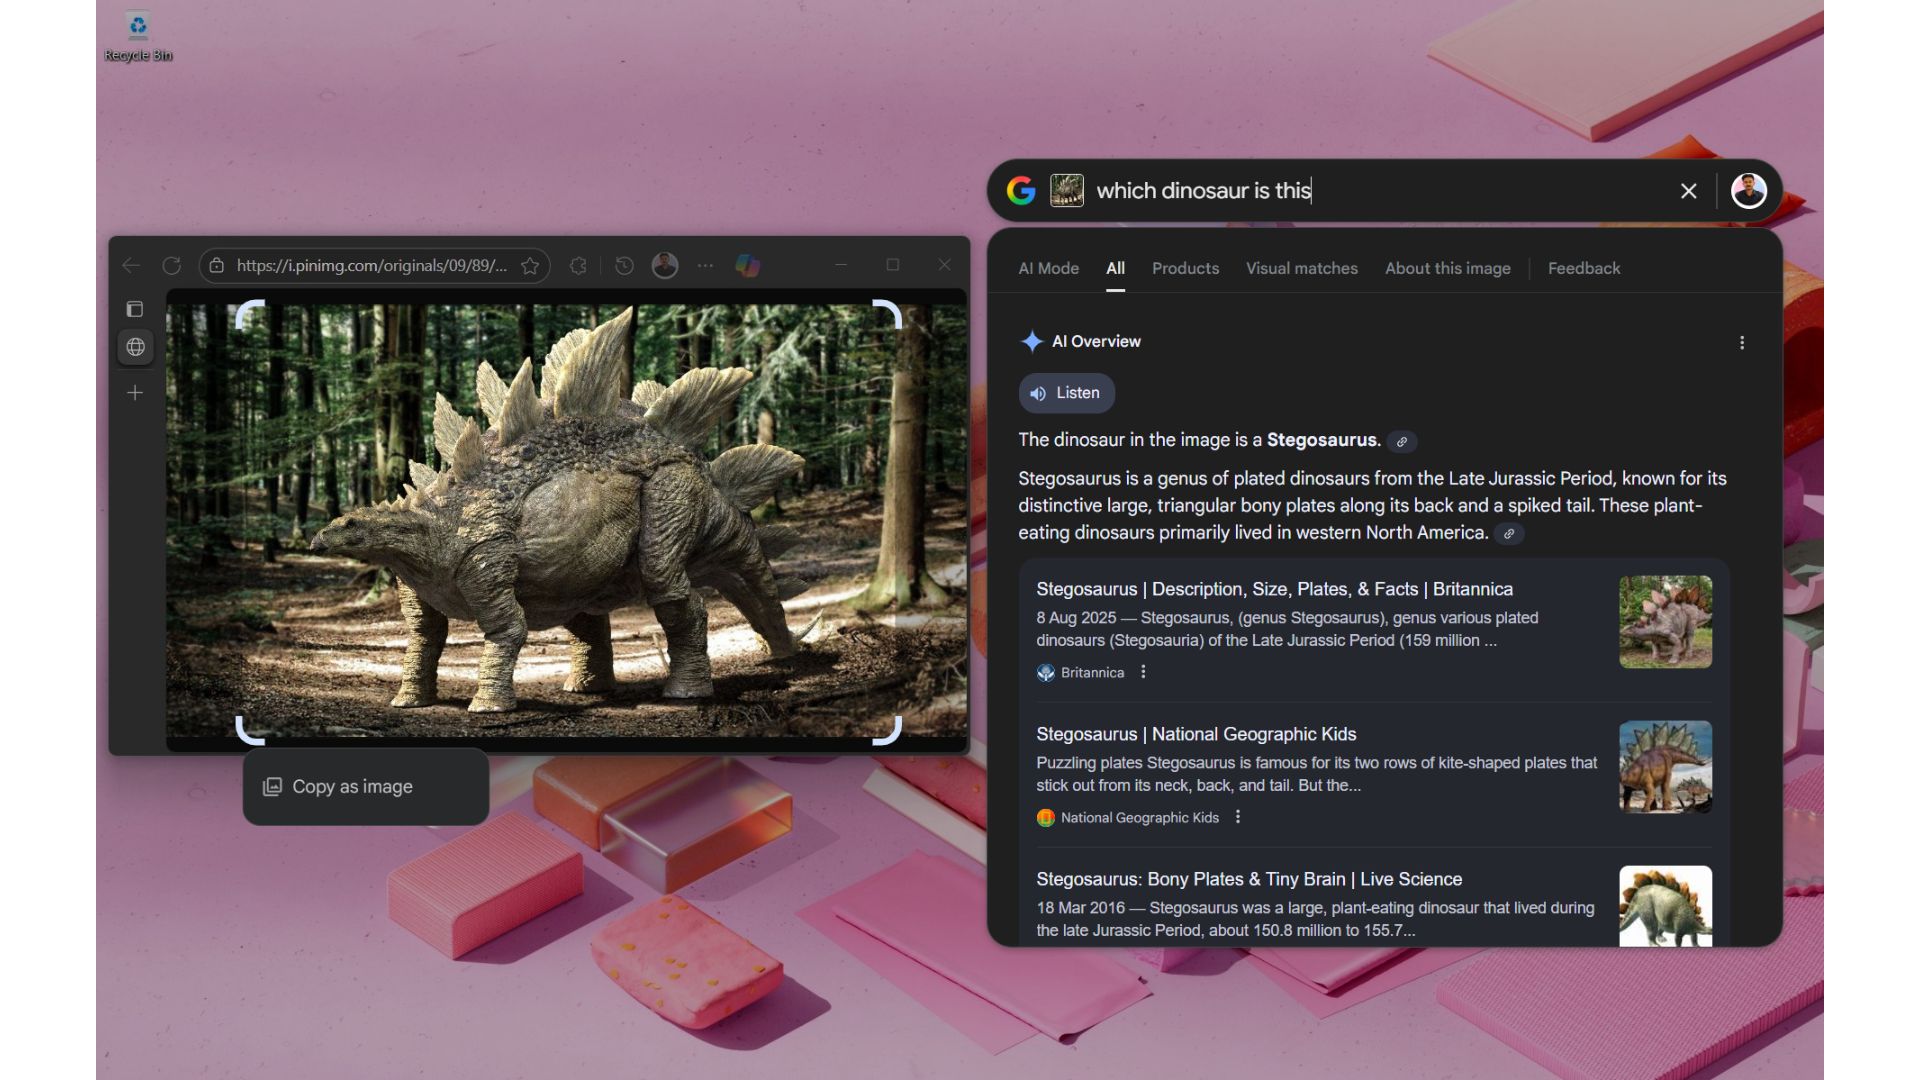Viewport: 1920px width, 1080px height.
Task: Switch to the Visual matches tab
Action: 1301,268
